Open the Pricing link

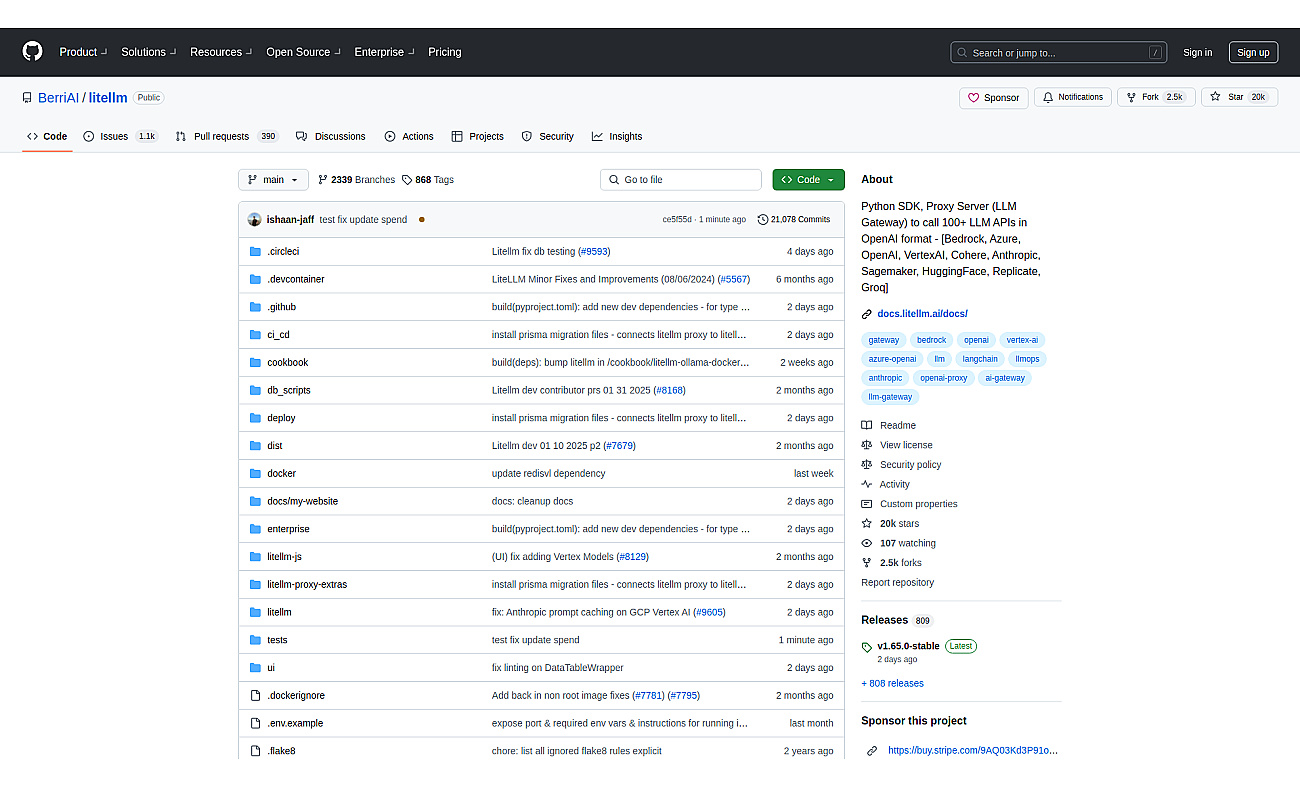(445, 52)
